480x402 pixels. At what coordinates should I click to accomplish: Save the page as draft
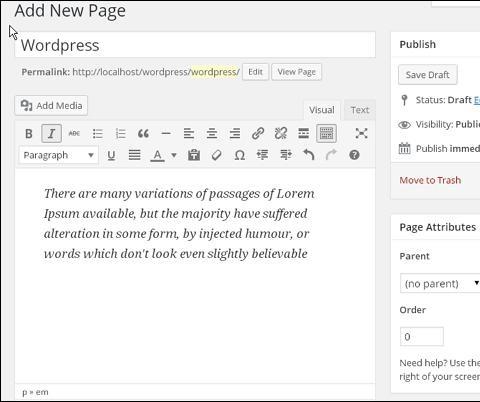click(428, 75)
